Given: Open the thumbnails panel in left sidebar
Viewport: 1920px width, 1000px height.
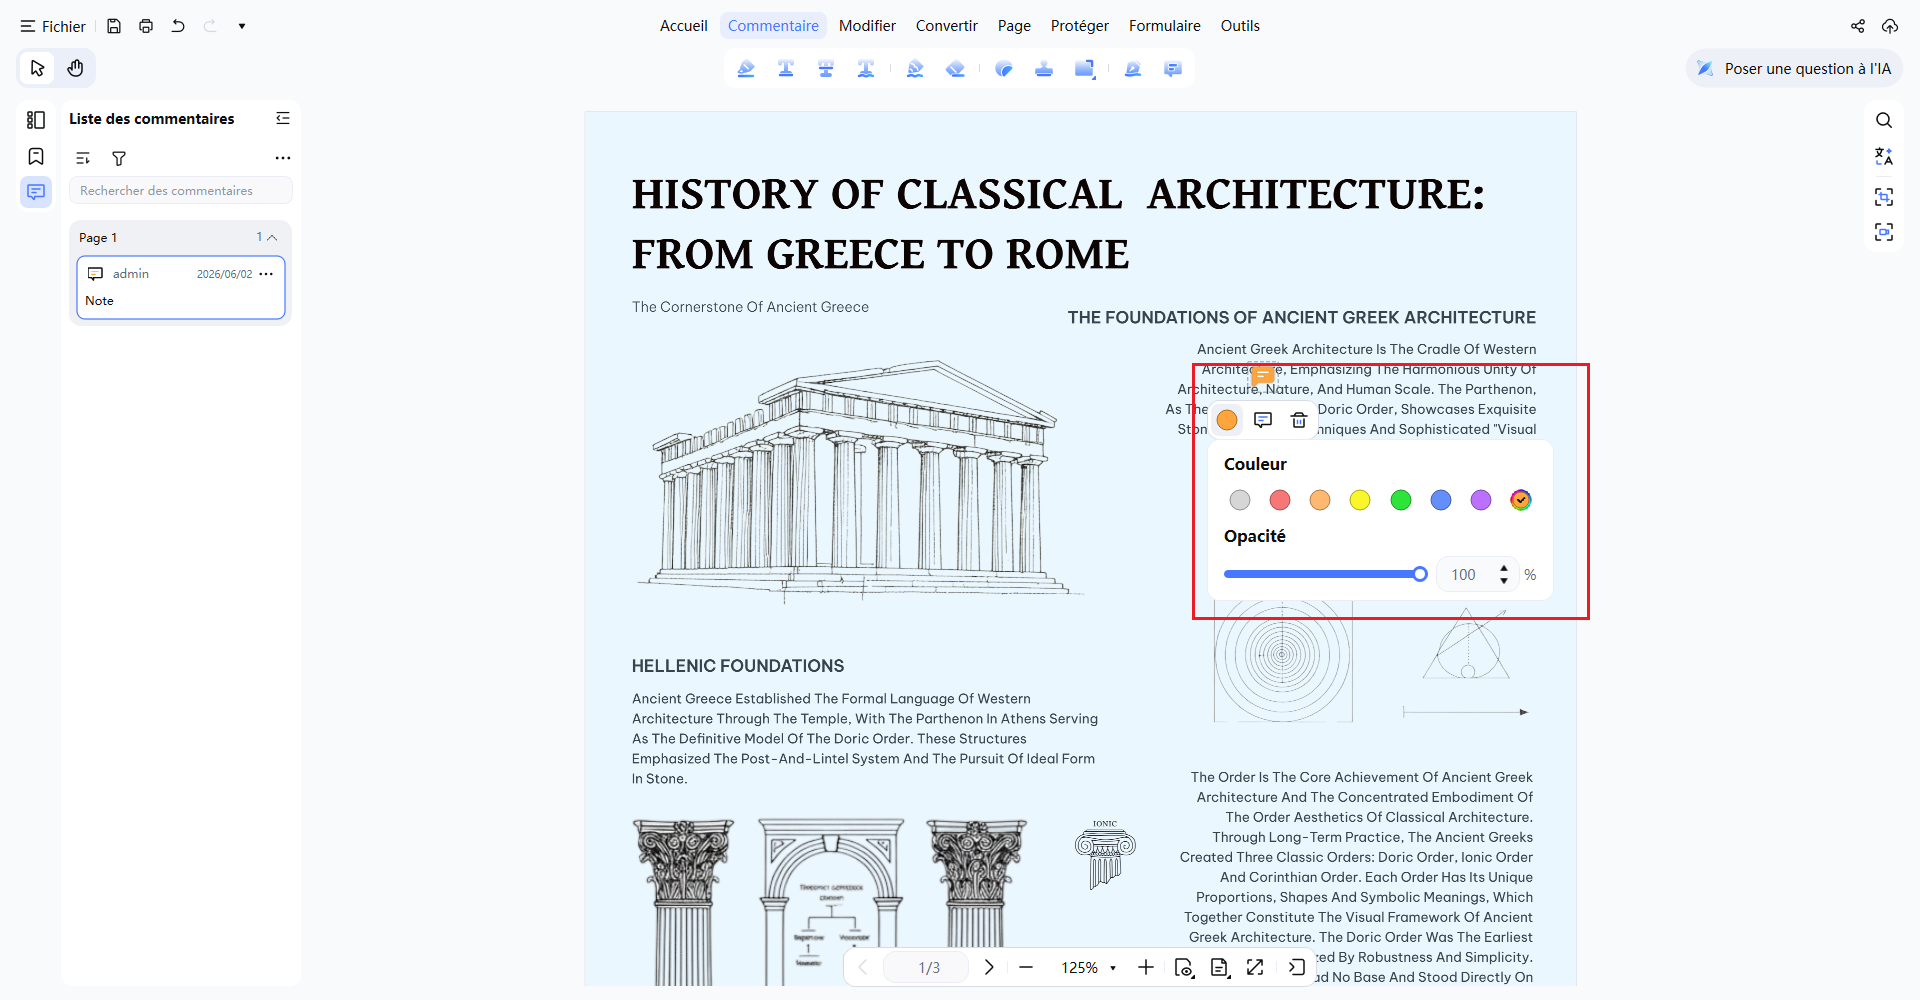Looking at the screenshot, I should (36, 120).
